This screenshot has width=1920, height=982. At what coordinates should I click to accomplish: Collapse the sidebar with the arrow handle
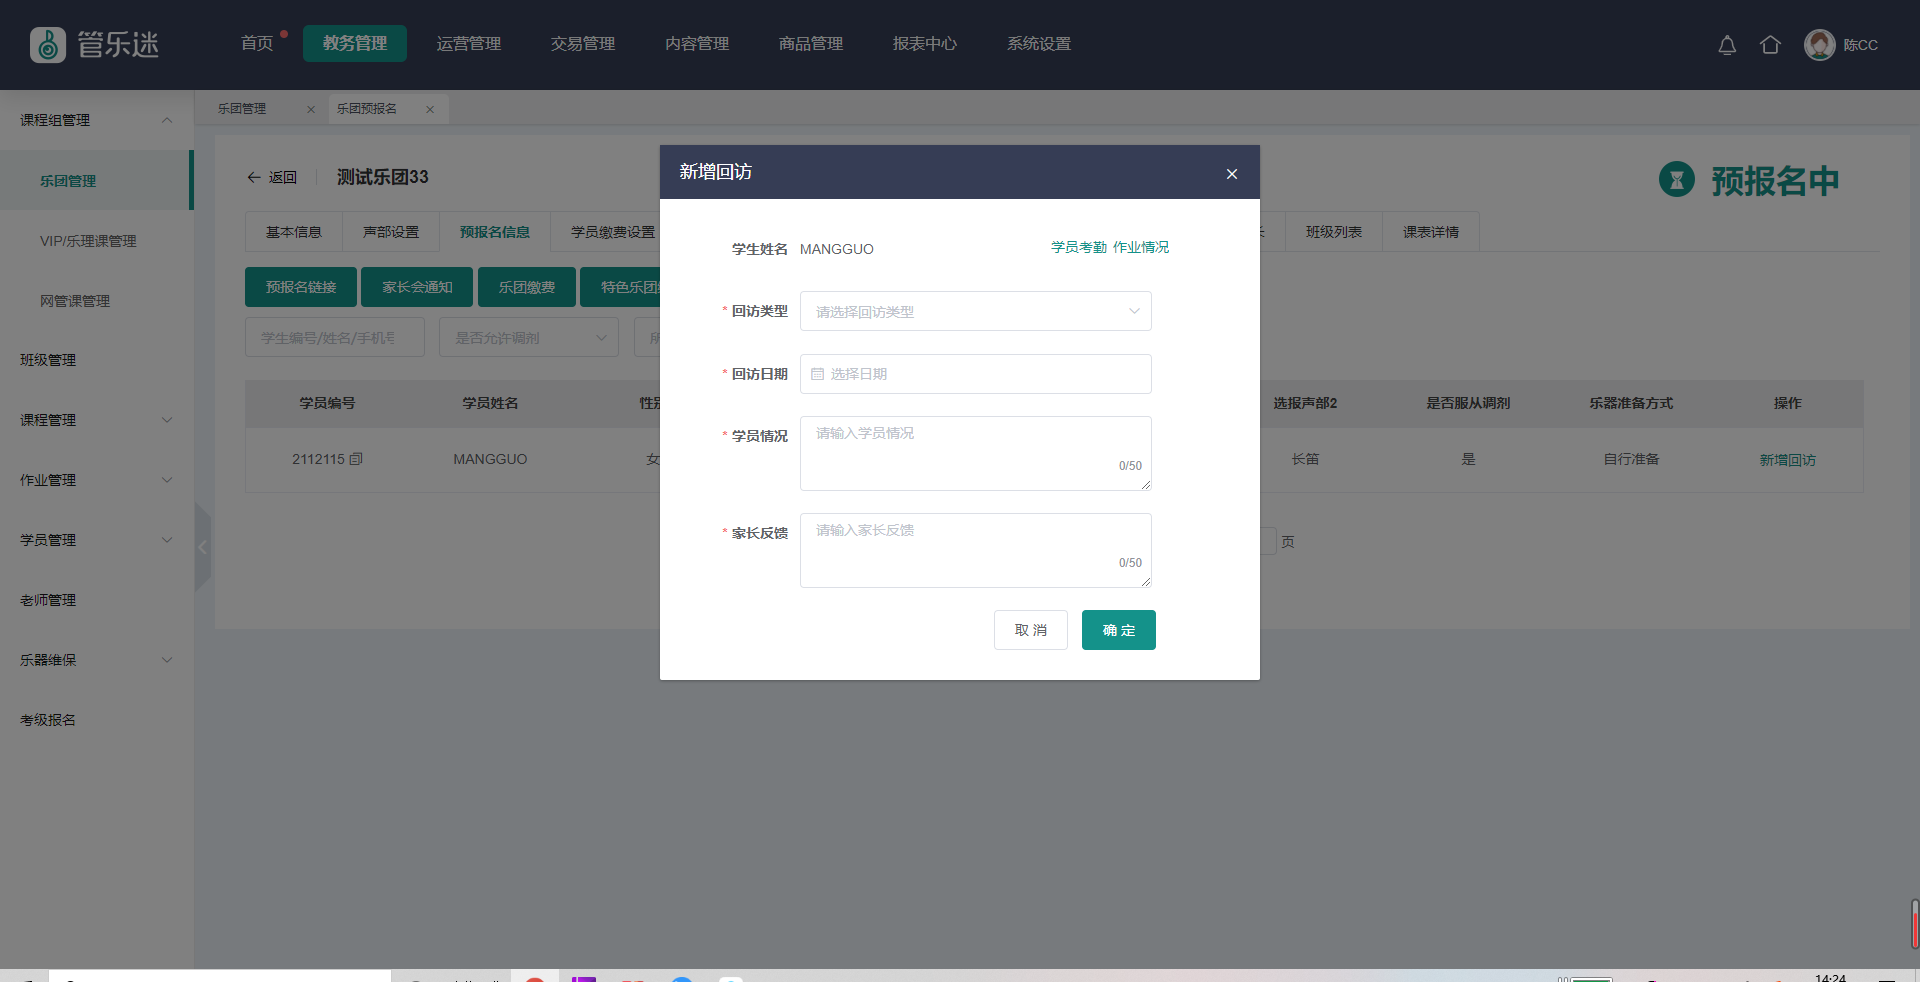[x=203, y=547]
